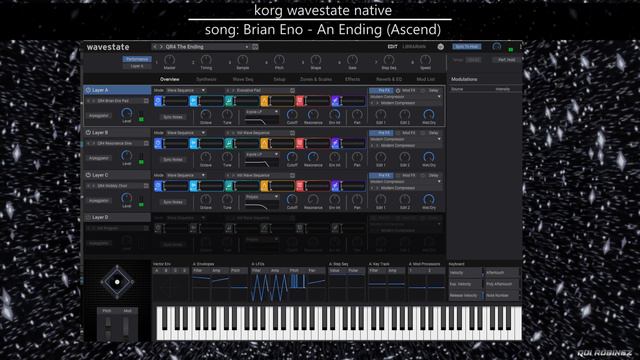Open Layer C filter type dropdown
This screenshot has width=640, height=360.
click(x=262, y=197)
